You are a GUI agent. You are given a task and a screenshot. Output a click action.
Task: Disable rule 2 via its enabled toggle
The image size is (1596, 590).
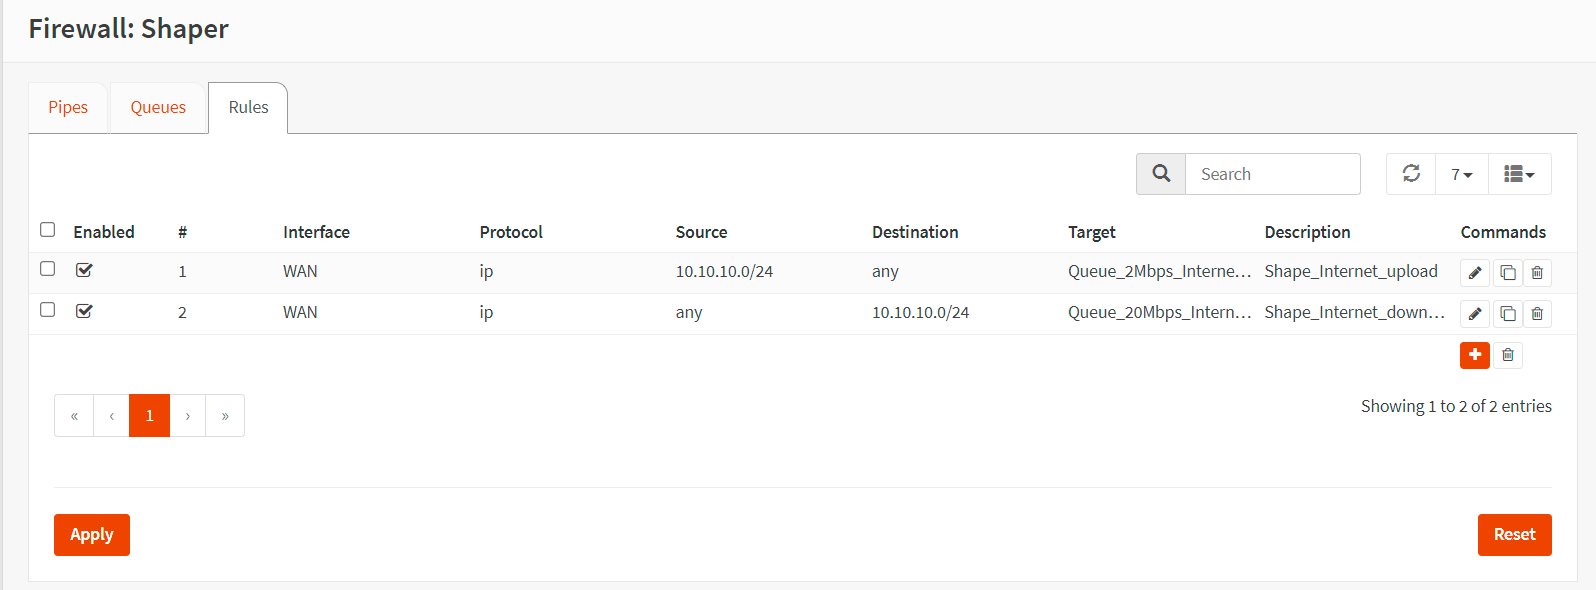tap(84, 311)
